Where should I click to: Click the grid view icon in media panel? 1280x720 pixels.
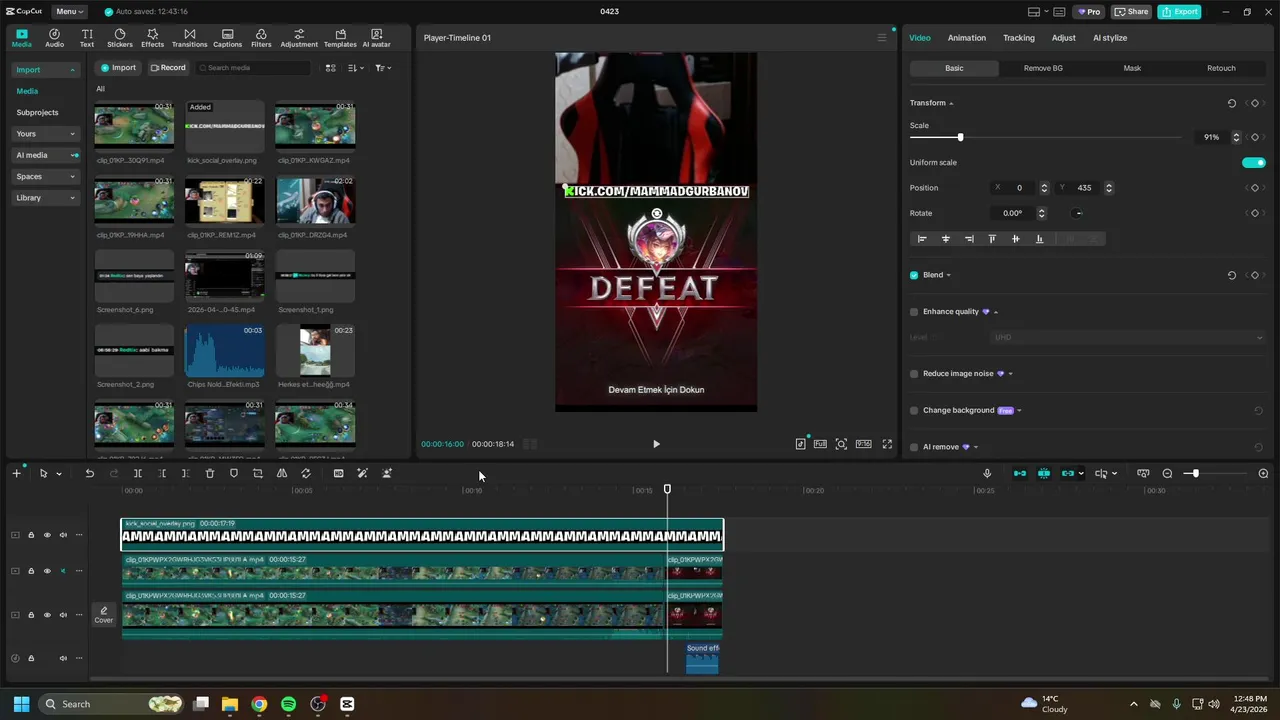click(331, 68)
